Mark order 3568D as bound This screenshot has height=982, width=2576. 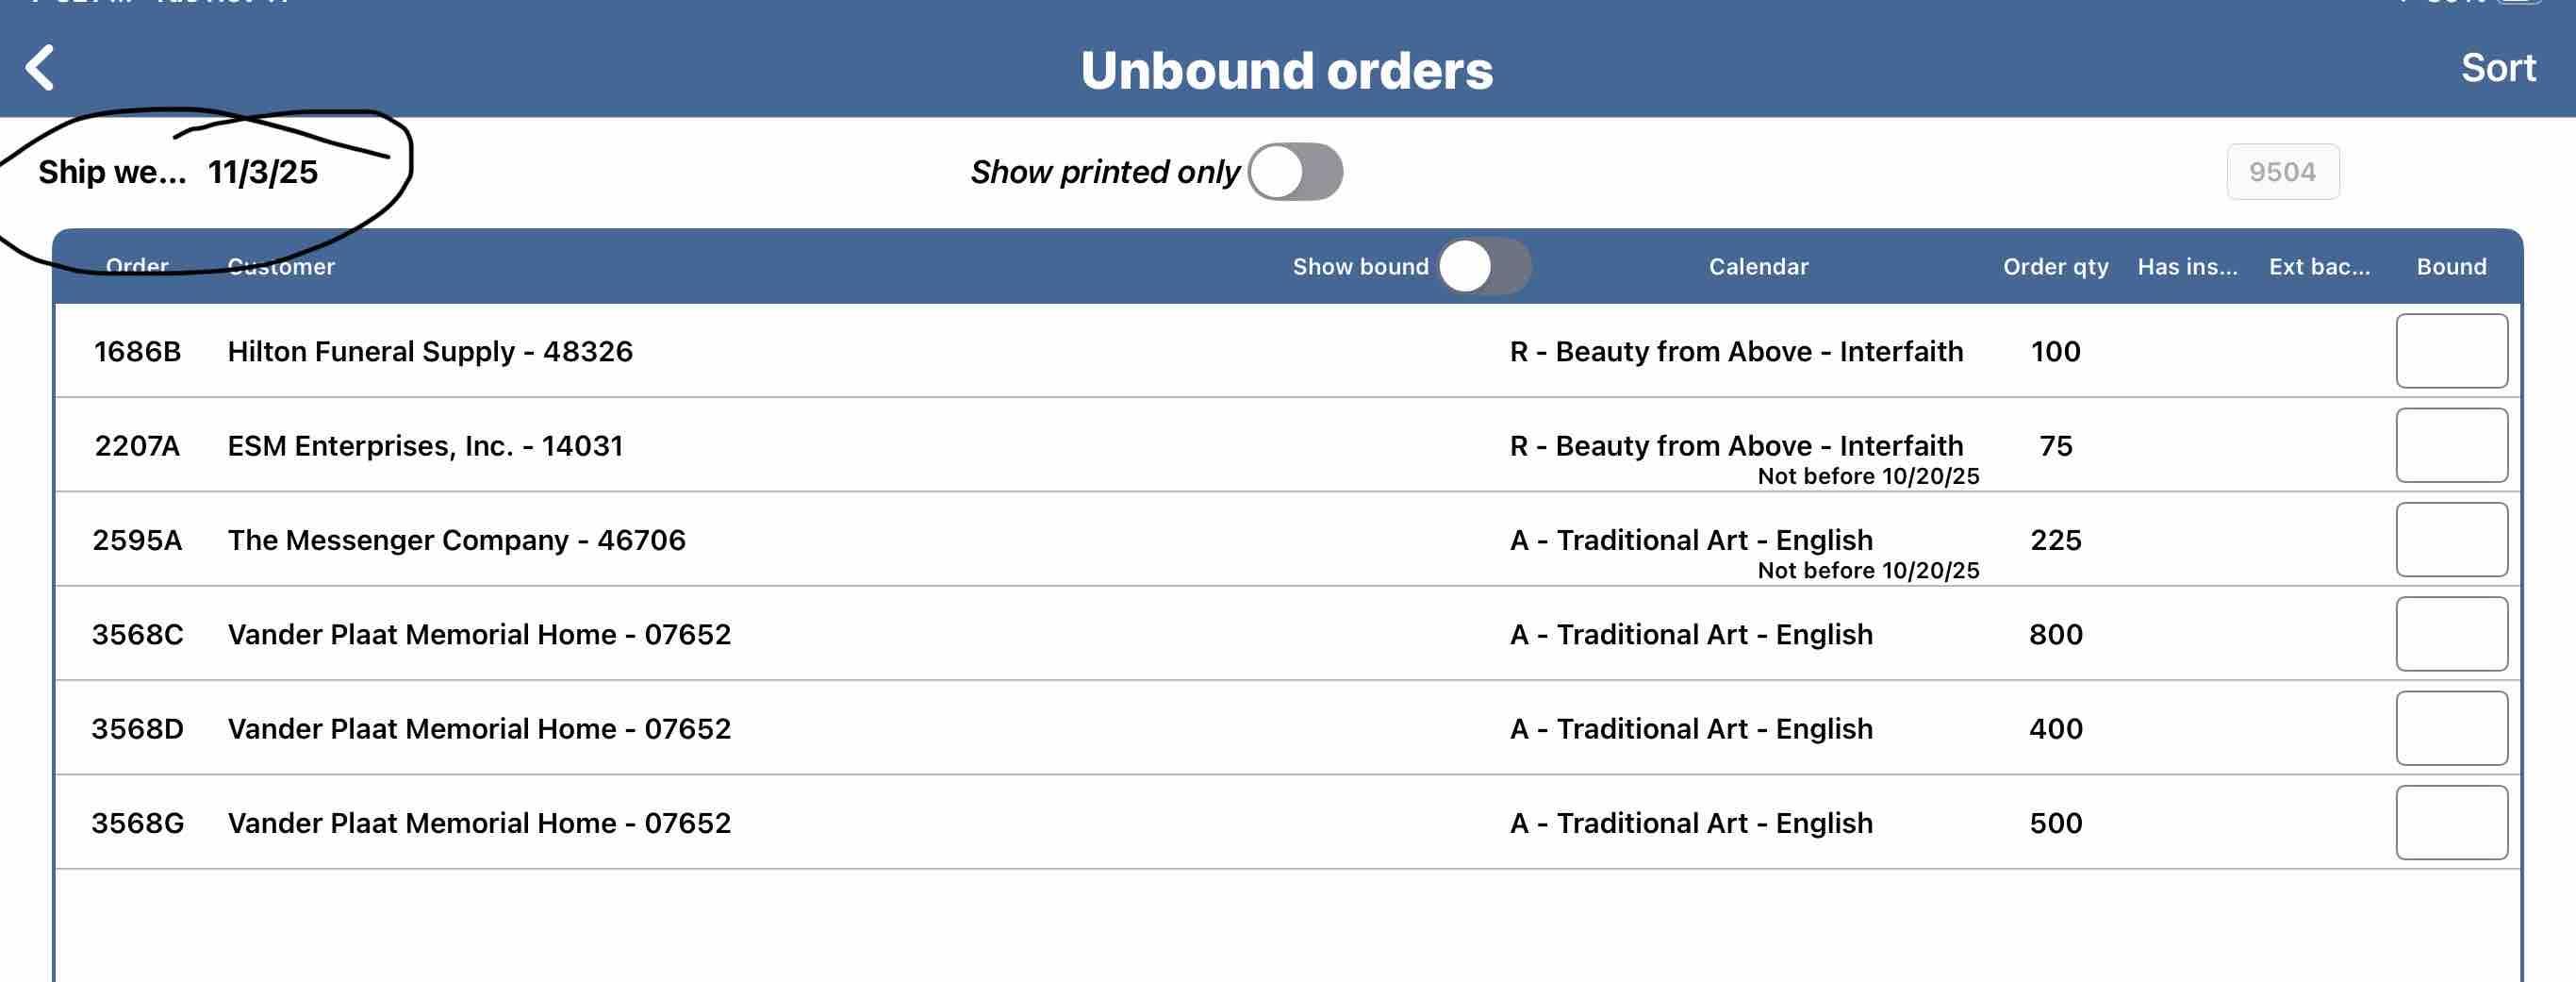point(2451,728)
